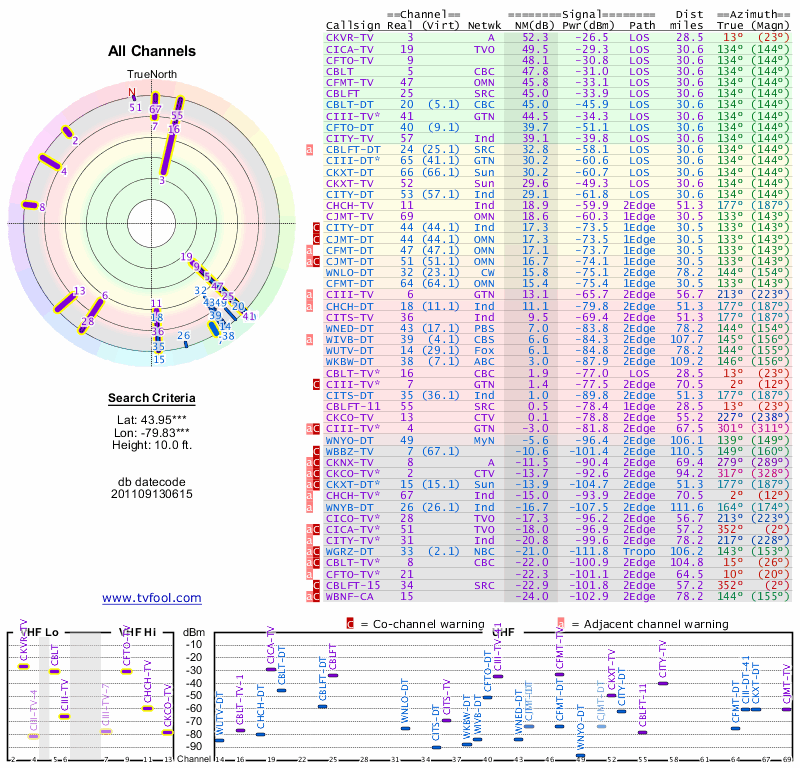Click the 'Netwk' column header

[x=484, y=26]
